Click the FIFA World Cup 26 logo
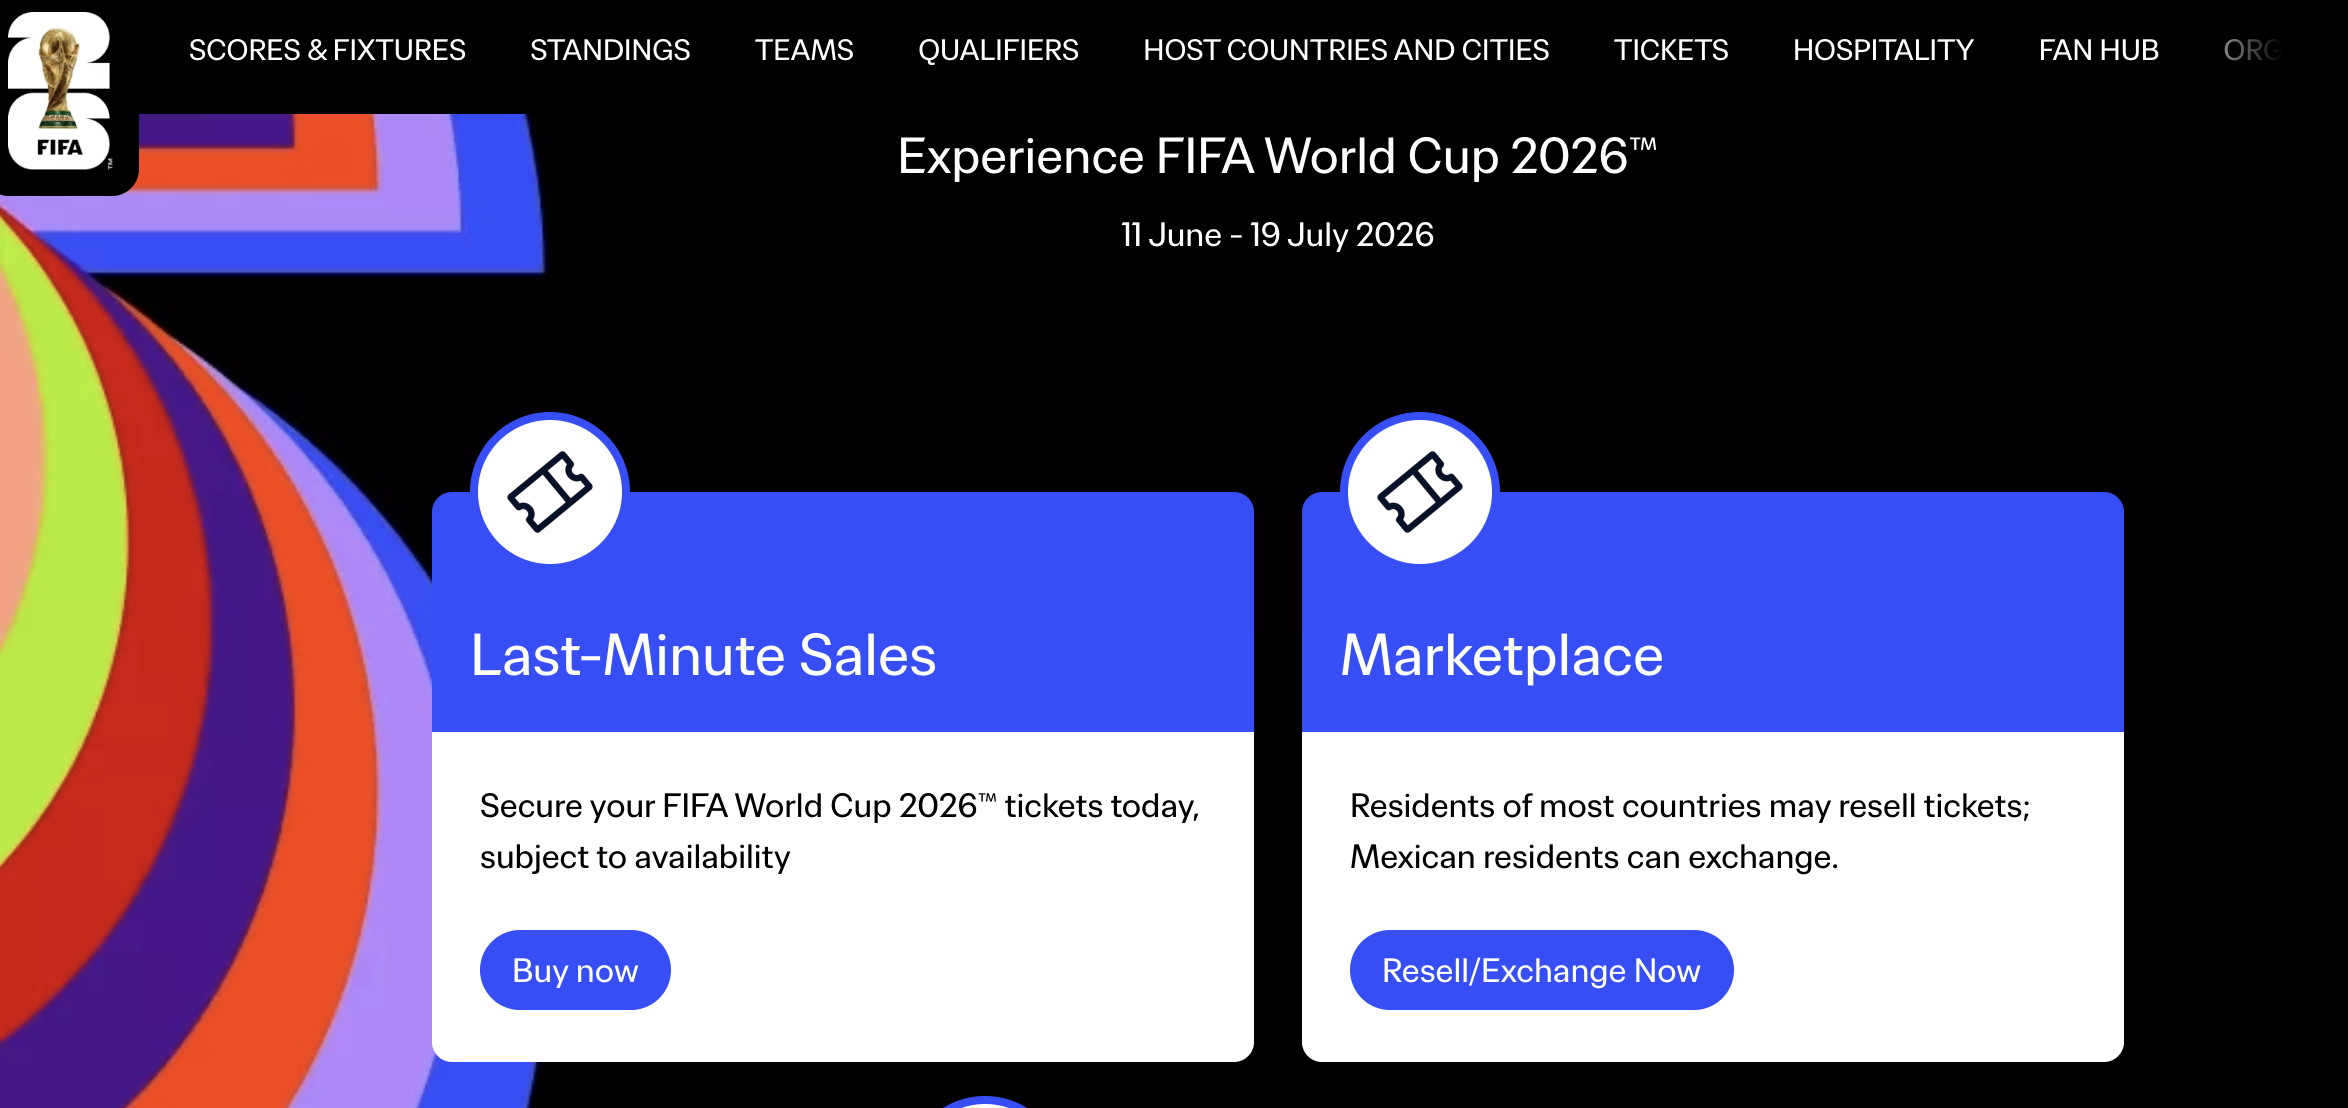Image resolution: width=2348 pixels, height=1108 pixels. point(64,95)
